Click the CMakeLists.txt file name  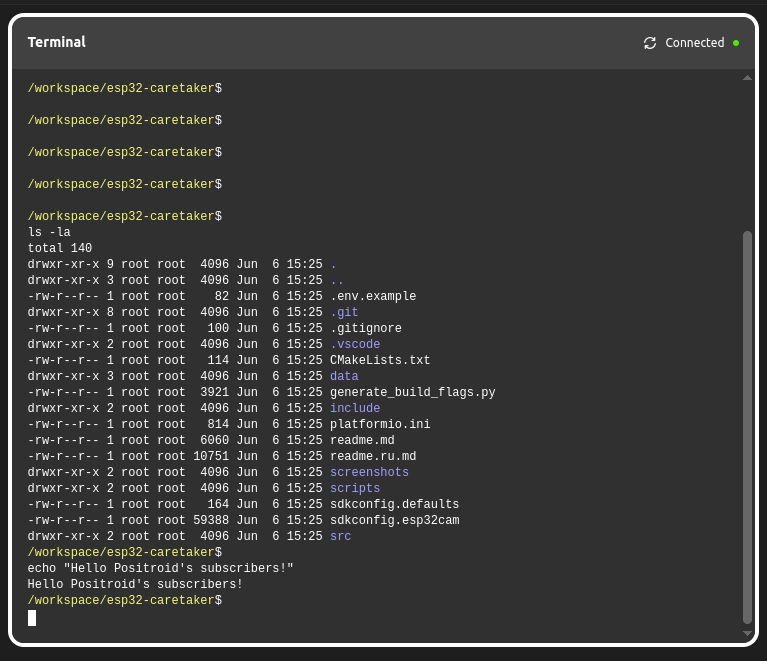380,360
